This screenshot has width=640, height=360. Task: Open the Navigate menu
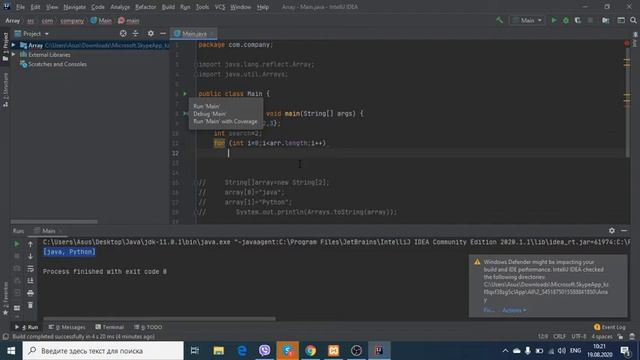click(x=75, y=7)
